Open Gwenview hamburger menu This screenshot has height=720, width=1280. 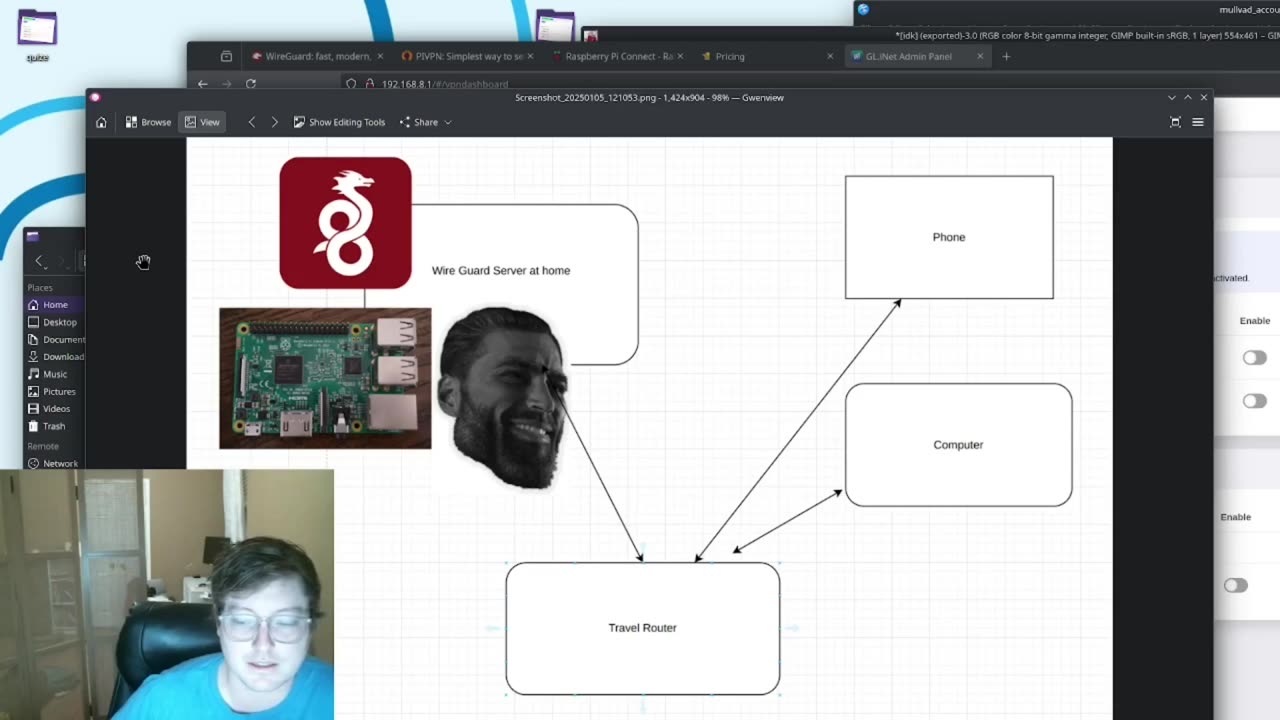(1198, 122)
